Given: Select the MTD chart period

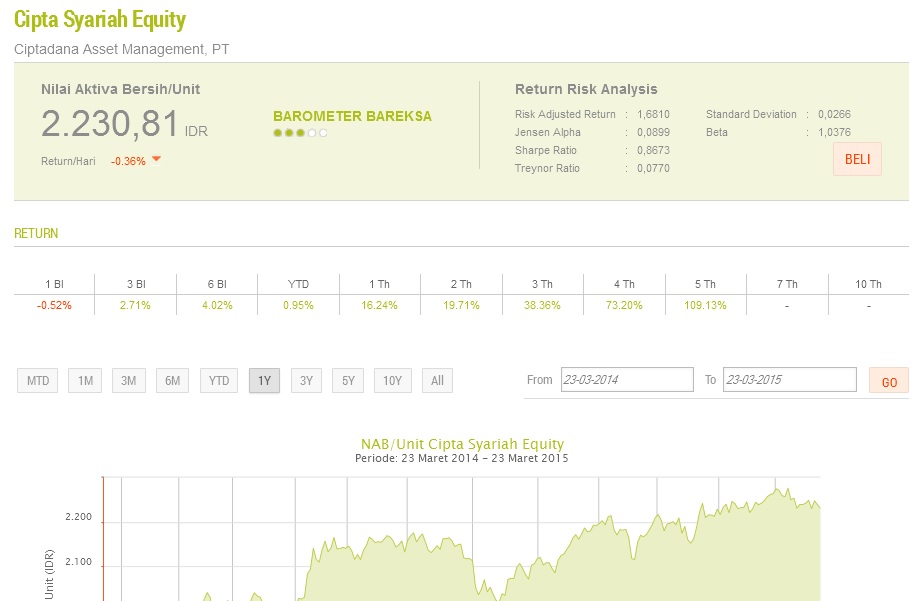Looking at the screenshot, I should pos(38,381).
